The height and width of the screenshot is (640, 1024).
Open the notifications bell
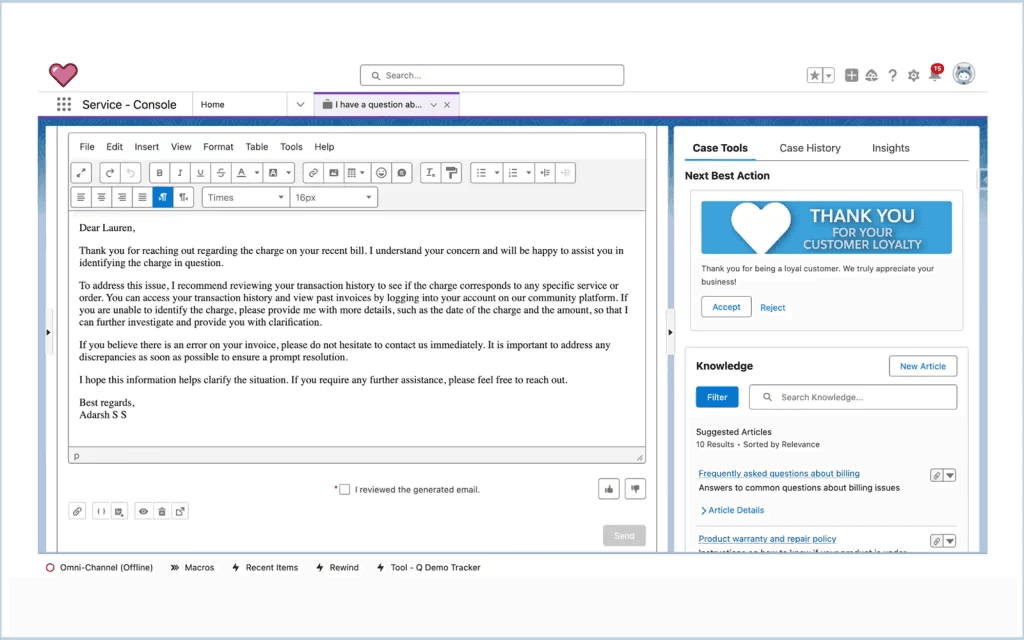pos(935,74)
